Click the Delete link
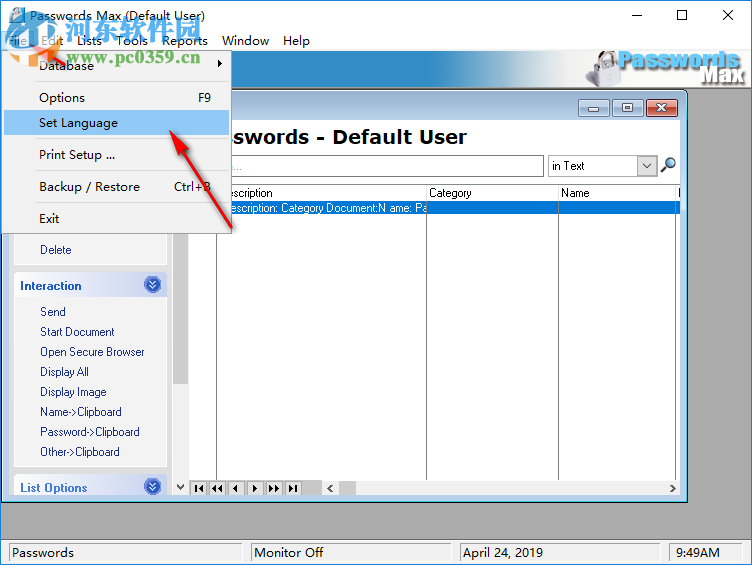The image size is (752, 565). (x=56, y=250)
